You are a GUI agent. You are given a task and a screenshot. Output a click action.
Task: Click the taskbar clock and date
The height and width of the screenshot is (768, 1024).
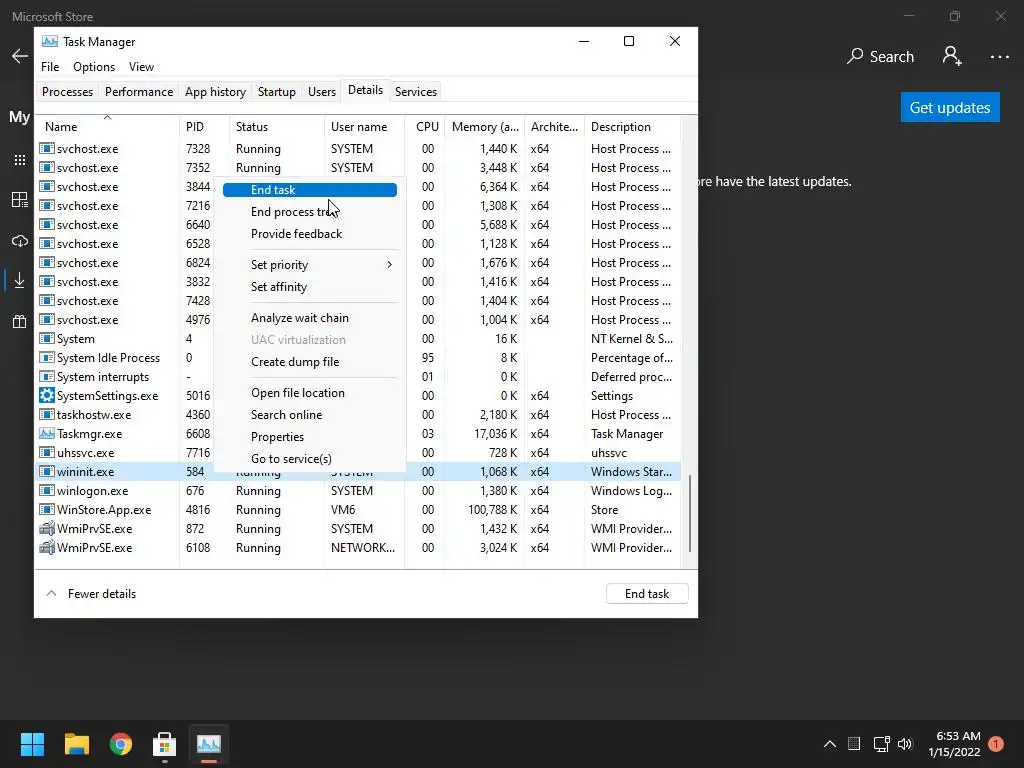(955, 744)
